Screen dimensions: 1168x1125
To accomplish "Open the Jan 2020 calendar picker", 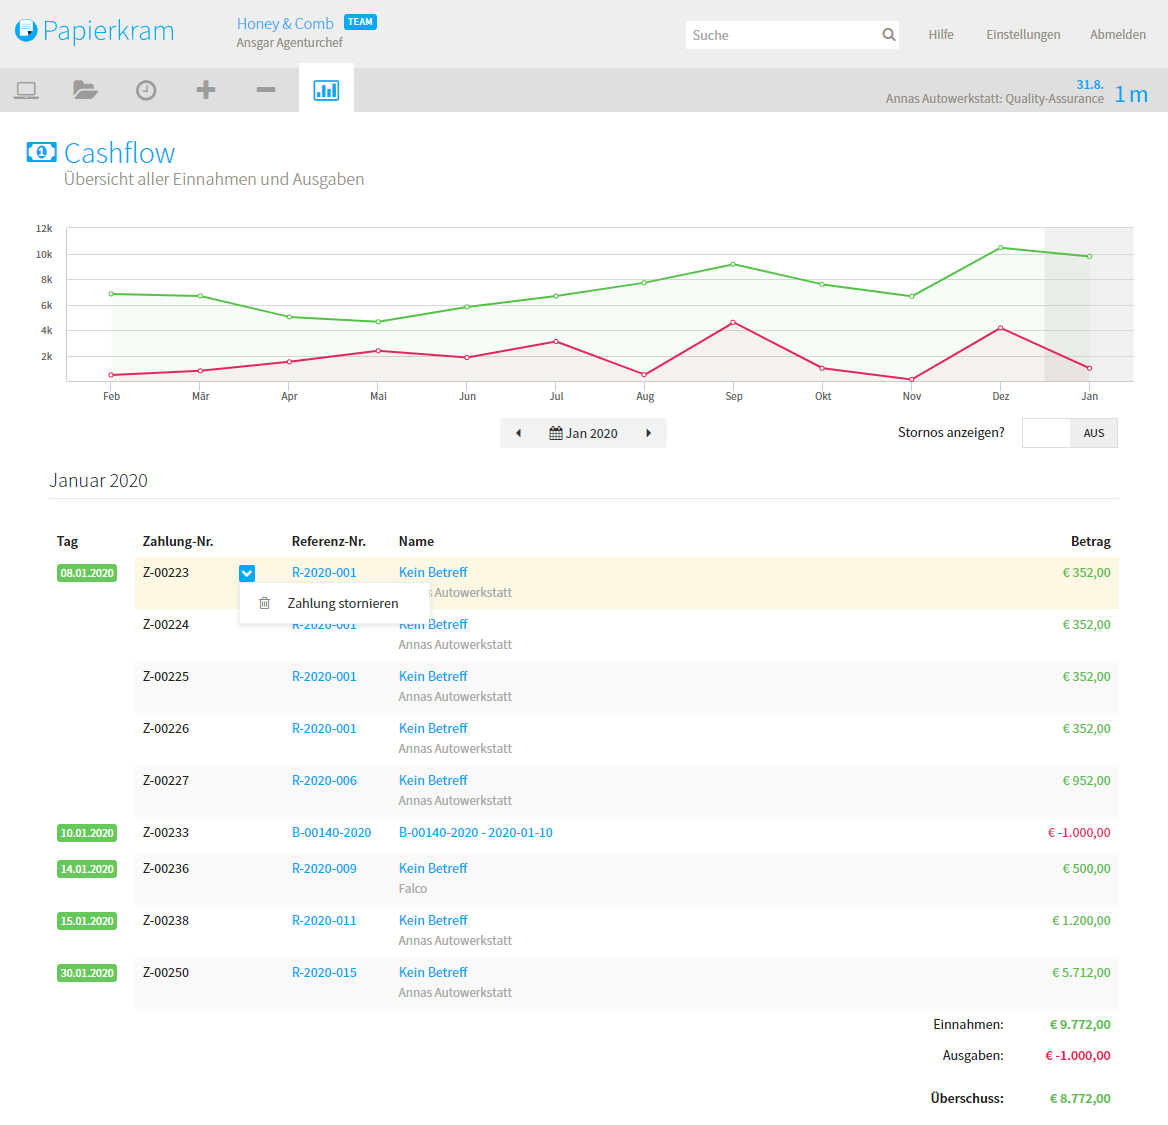I will (583, 433).
